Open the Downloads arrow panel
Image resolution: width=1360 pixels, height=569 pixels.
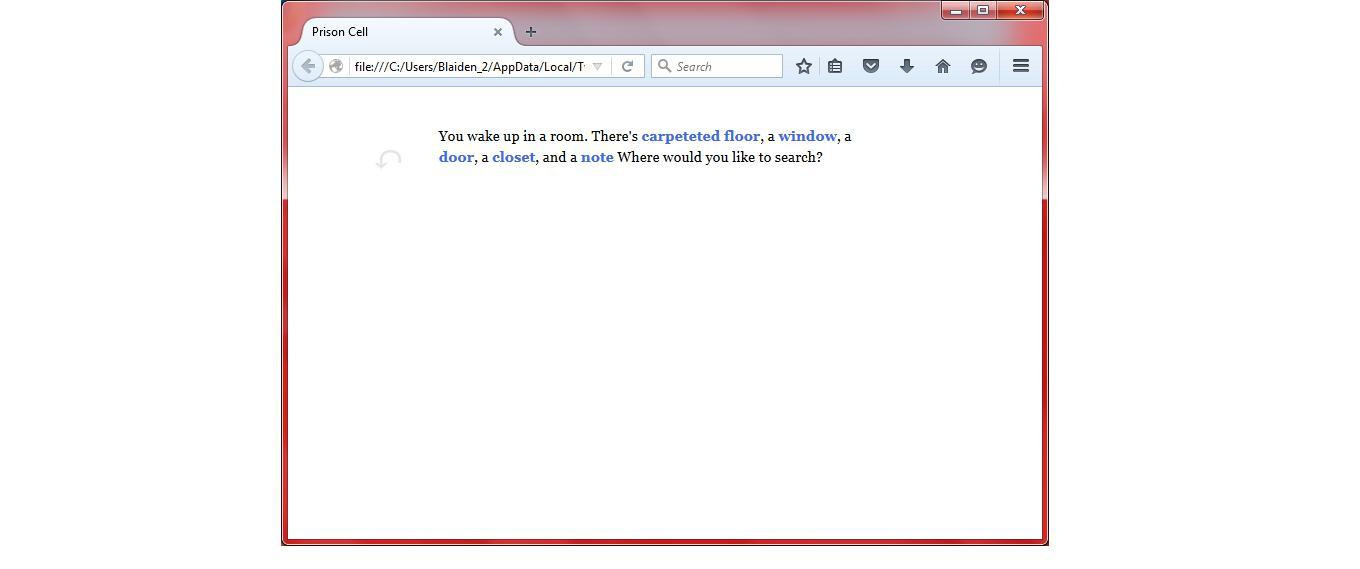pos(907,66)
